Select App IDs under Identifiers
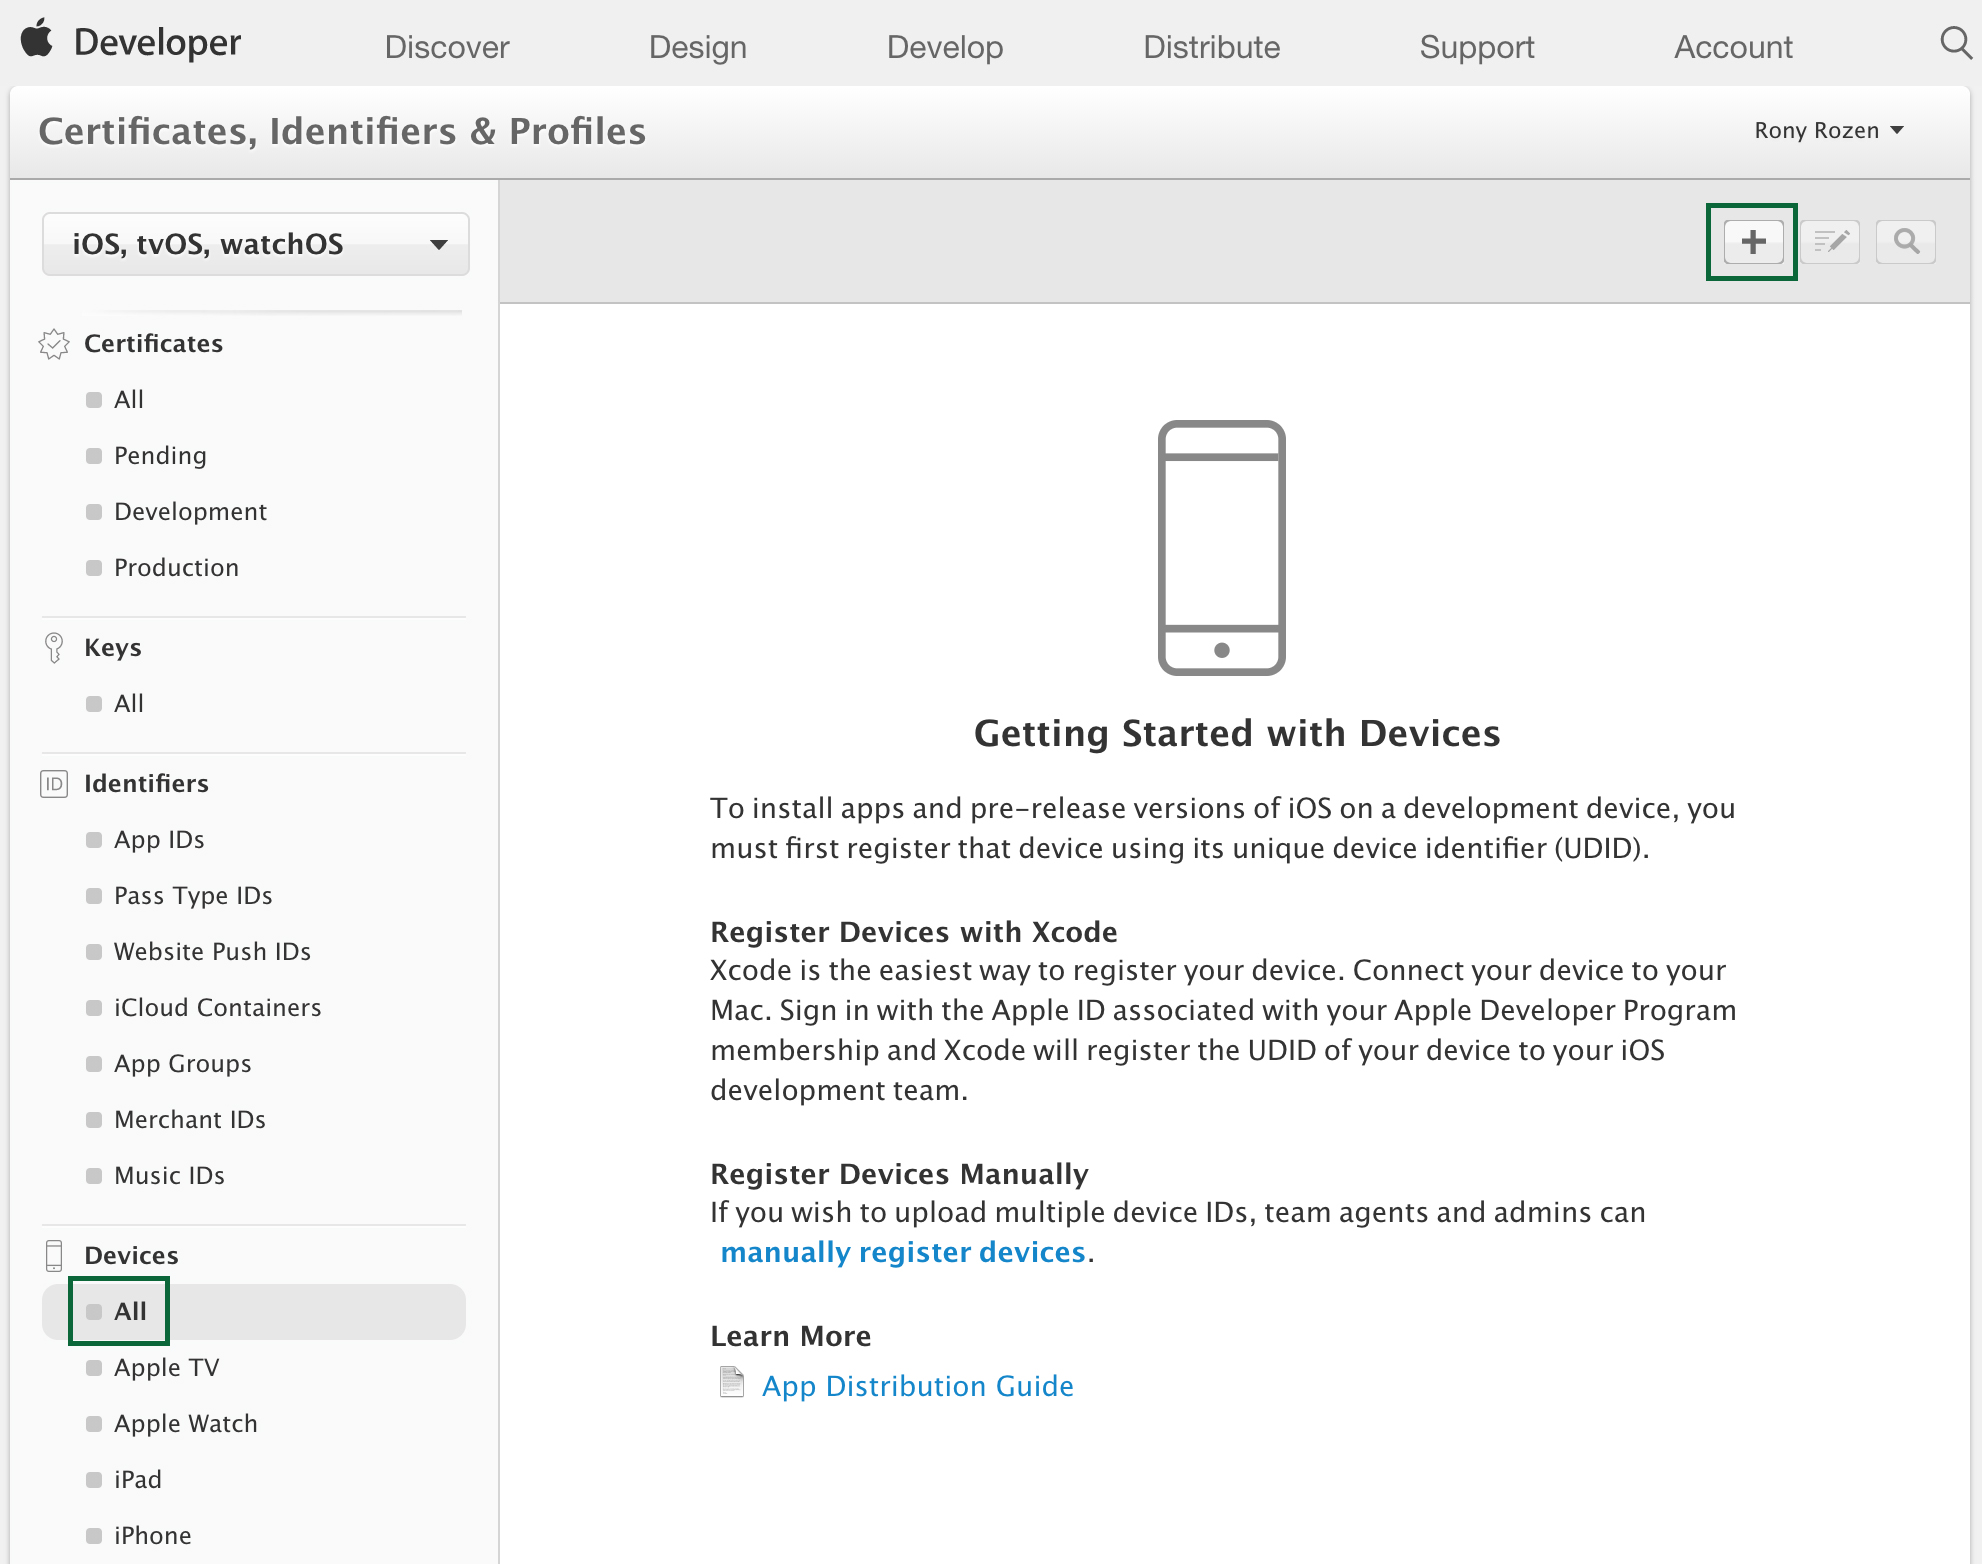Viewport: 1982px width, 1564px height. pyautogui.click(x=159, y=840)
